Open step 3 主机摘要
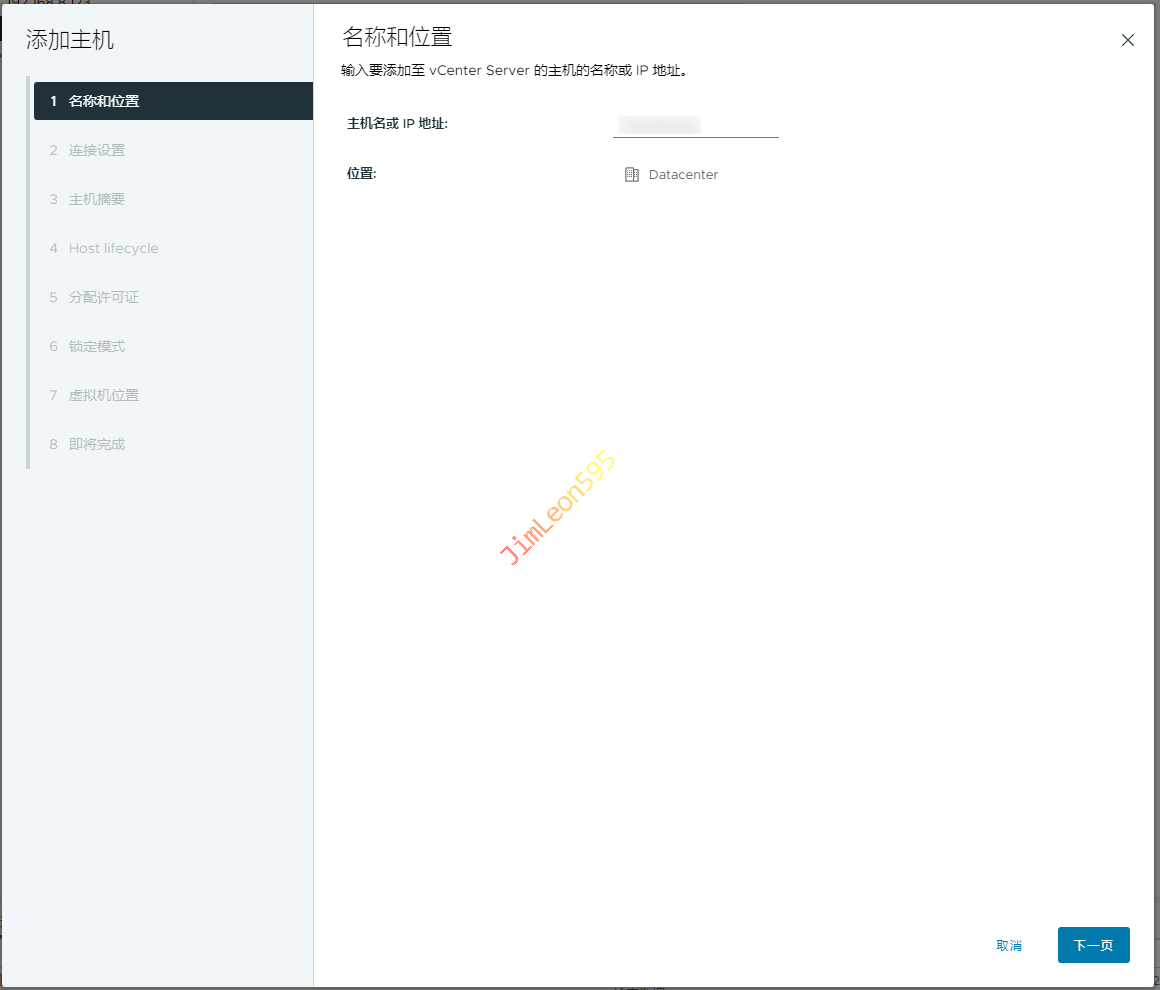 click(97, 199)
